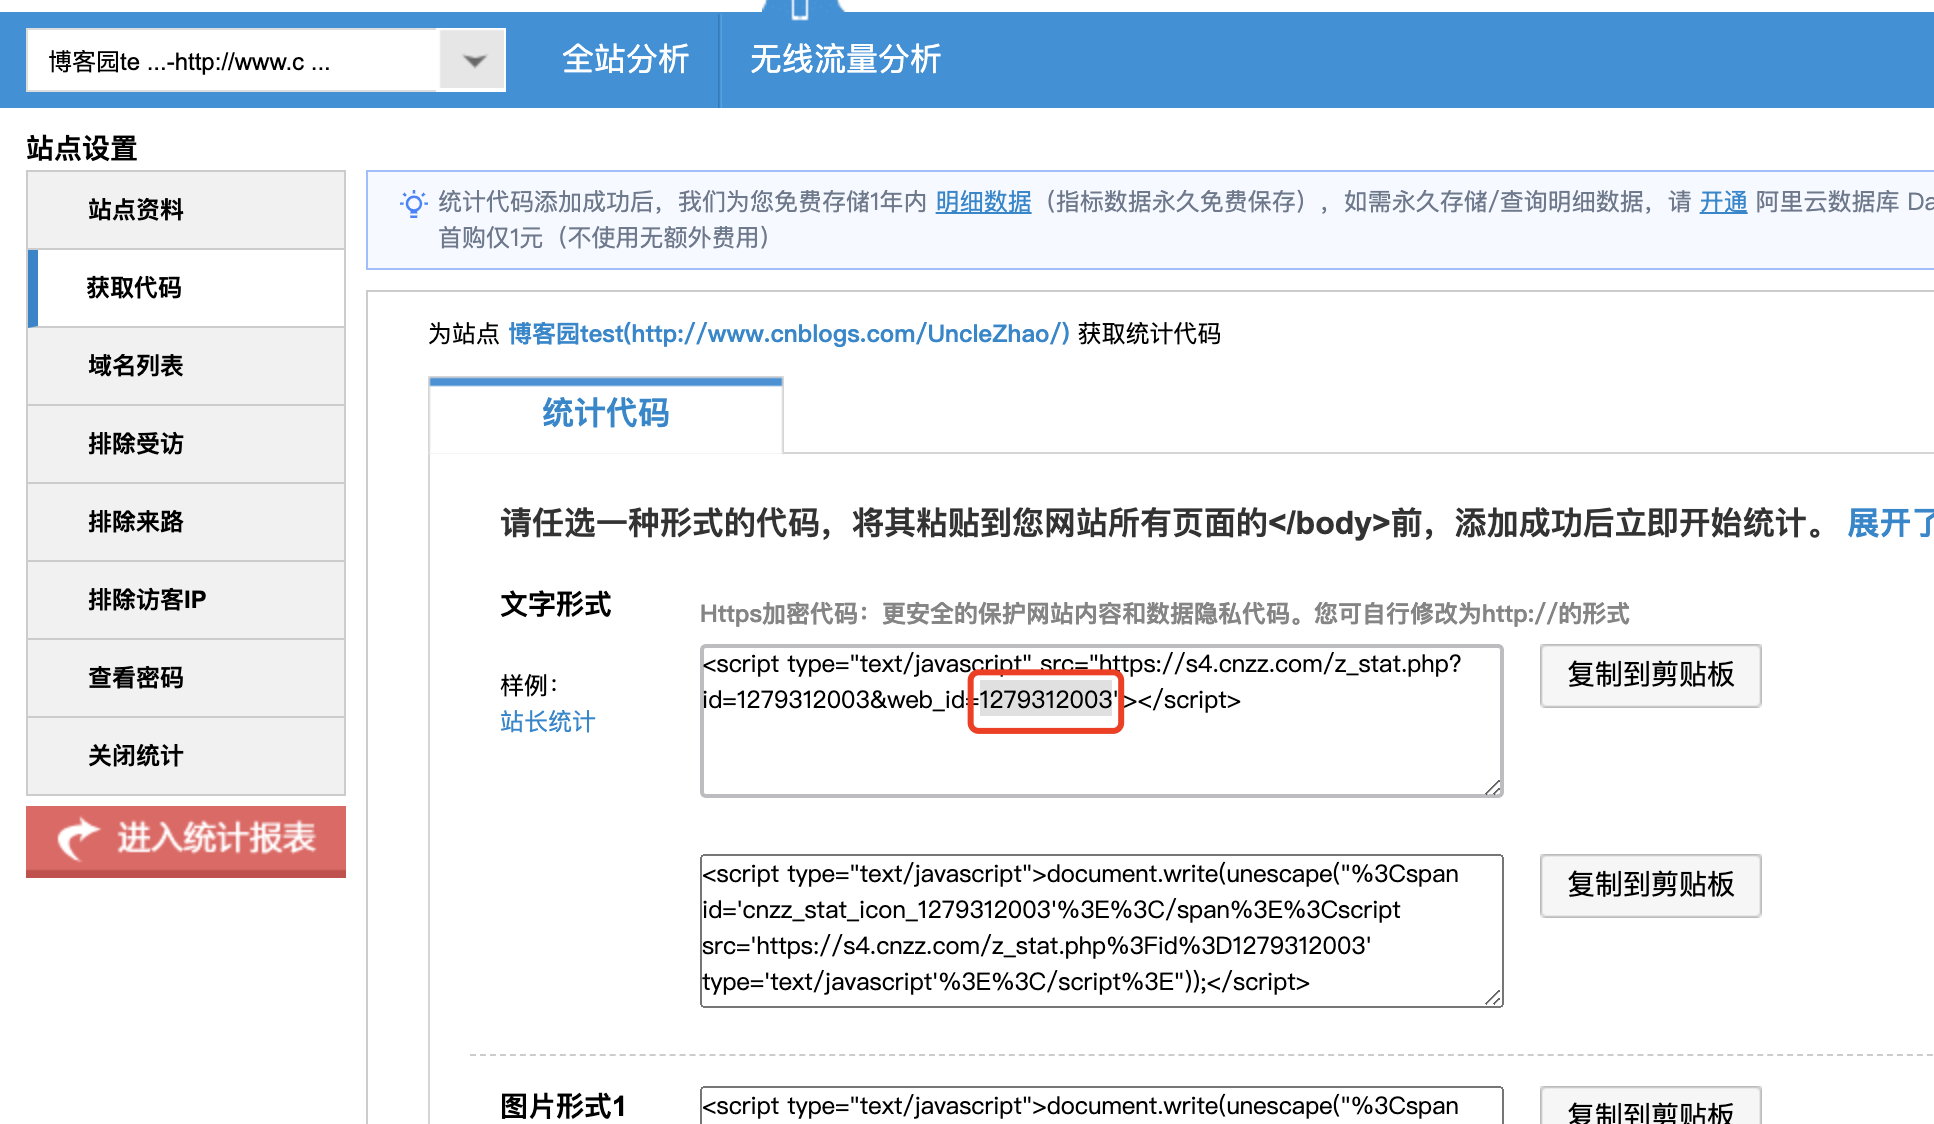Click the 文字形式 heading
The width and height of the screenshot is (1934, 1124).
click(556, 605)
